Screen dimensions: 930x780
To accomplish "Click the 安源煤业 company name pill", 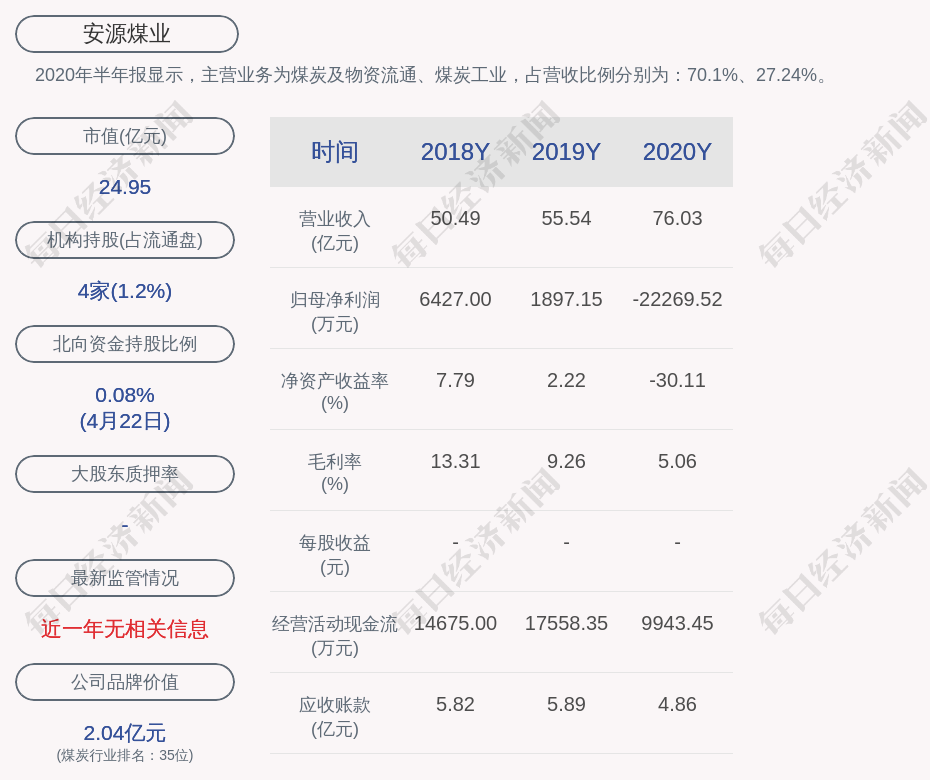I will 126,34.
